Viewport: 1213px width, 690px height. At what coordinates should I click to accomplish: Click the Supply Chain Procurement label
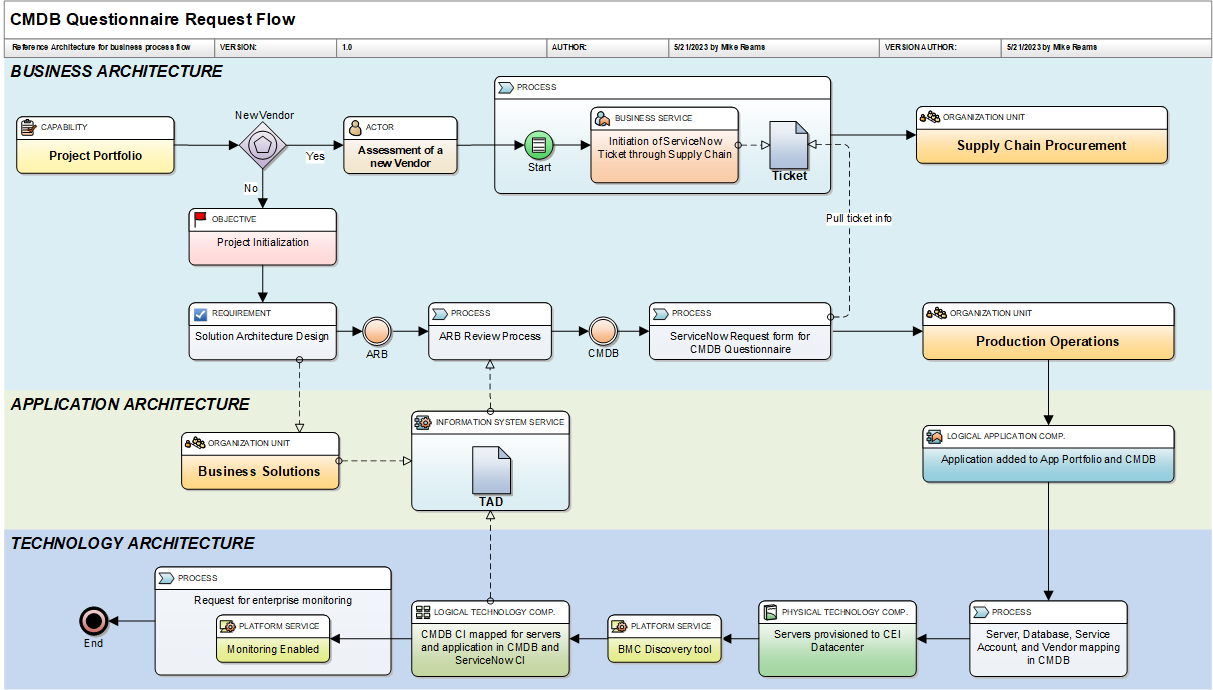[1042, 146]
